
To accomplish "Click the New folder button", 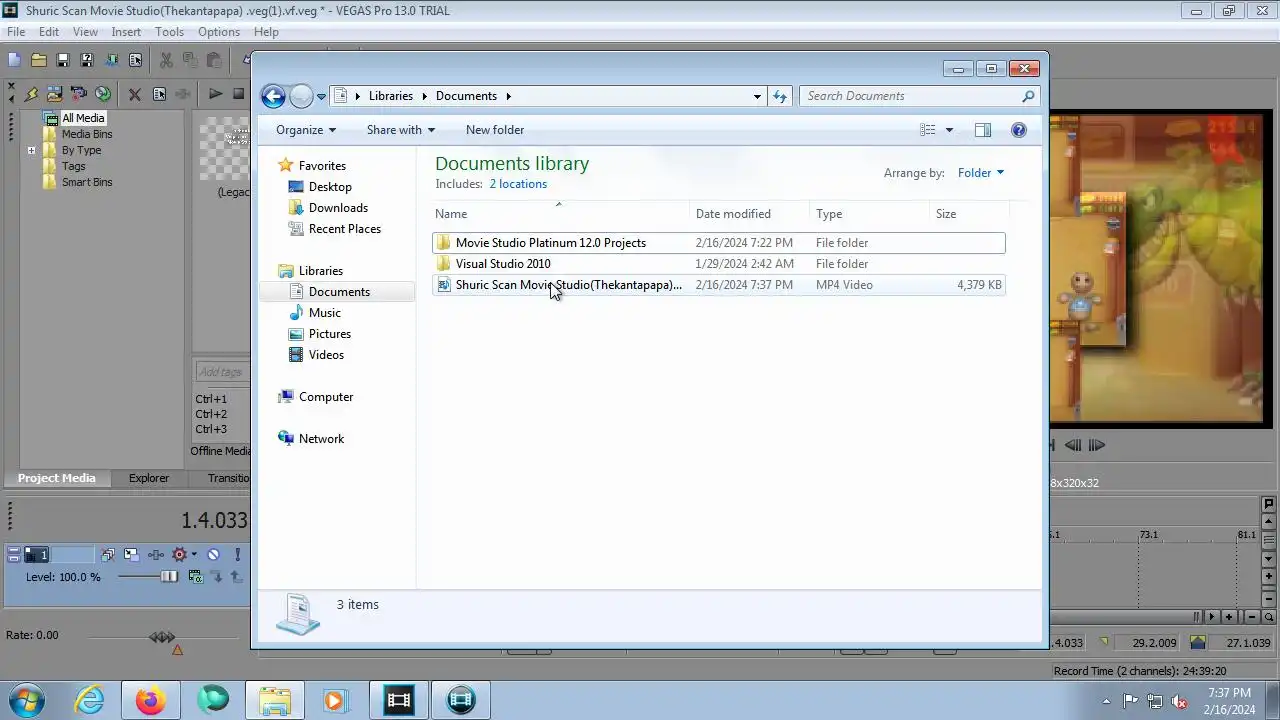I will click(x=495, y=130).
